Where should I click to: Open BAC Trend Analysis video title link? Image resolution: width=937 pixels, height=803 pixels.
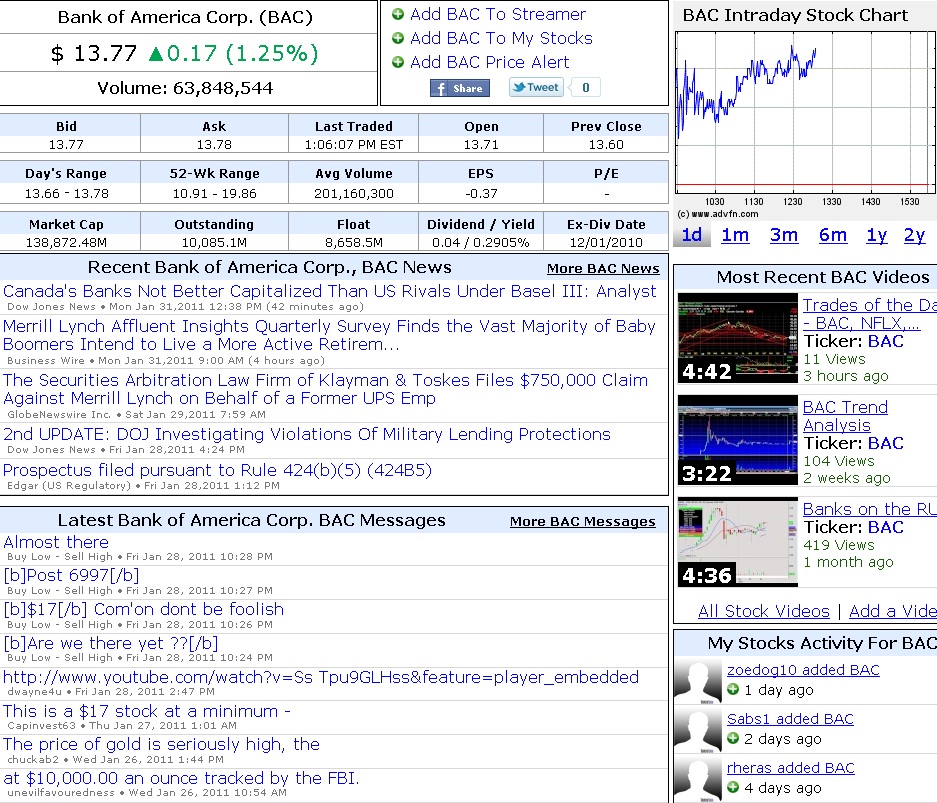pos(845,416)
